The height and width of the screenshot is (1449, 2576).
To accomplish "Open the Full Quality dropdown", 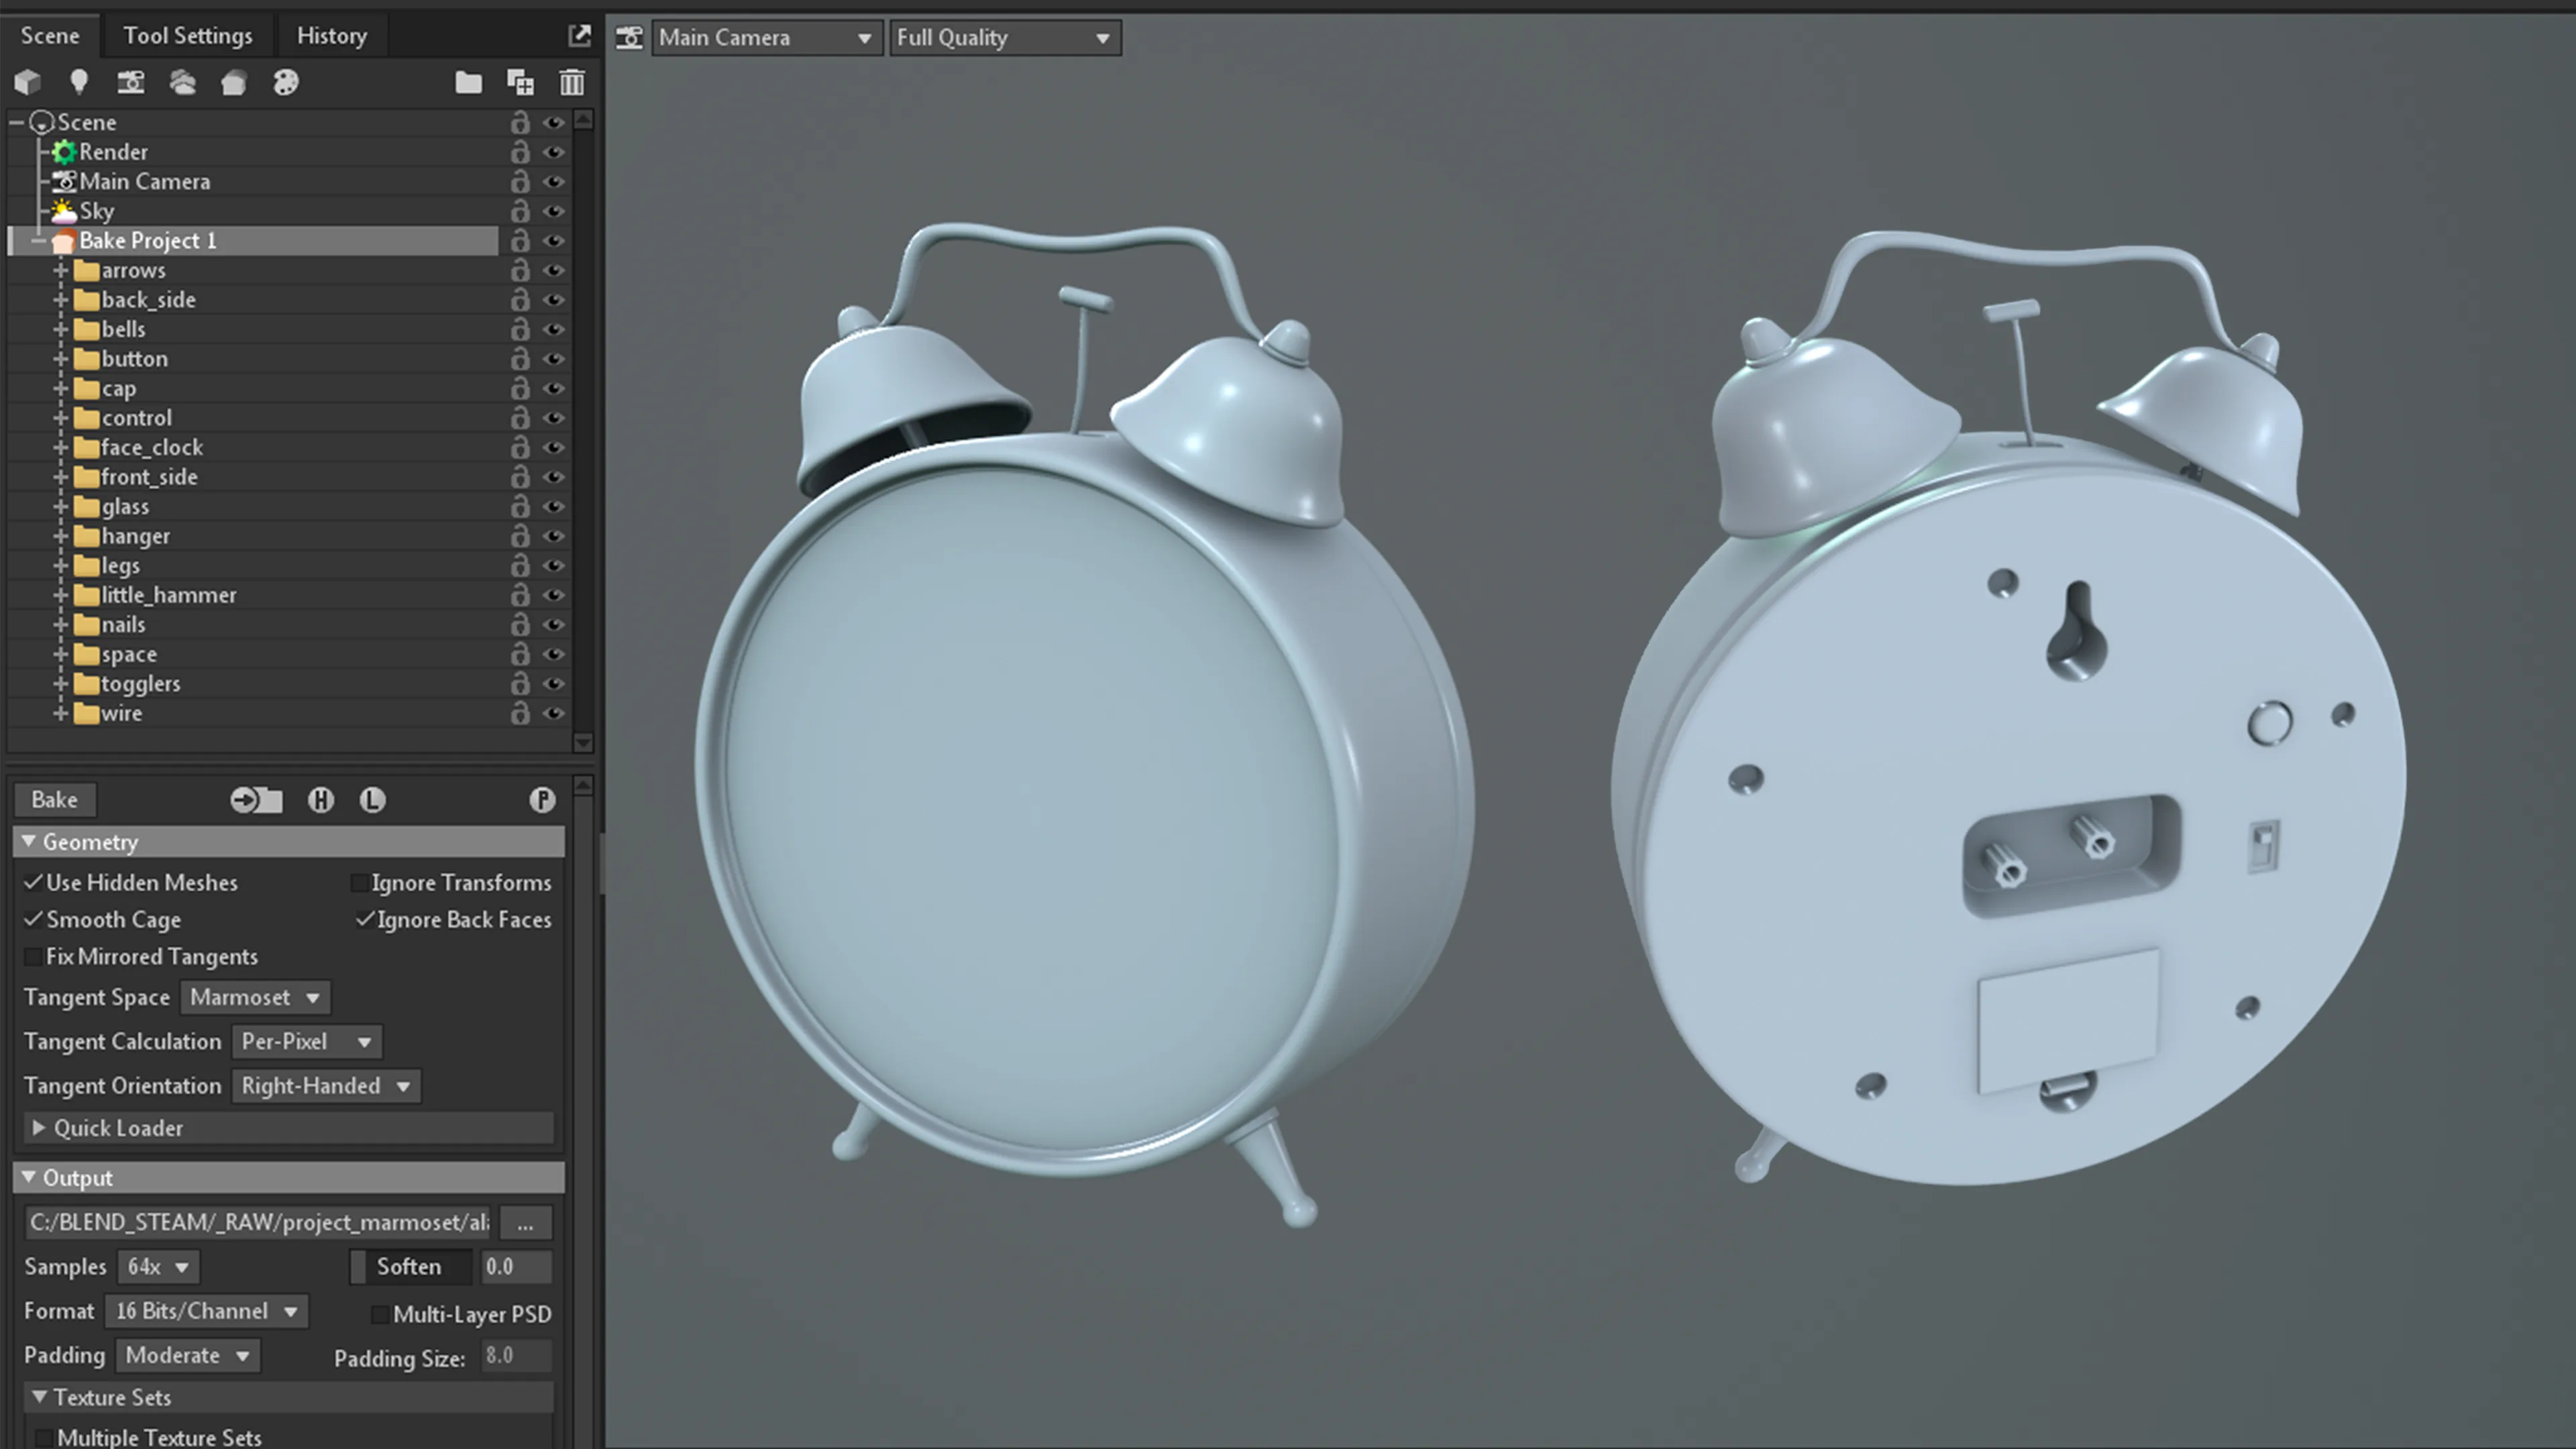I will coord(1004,38).
